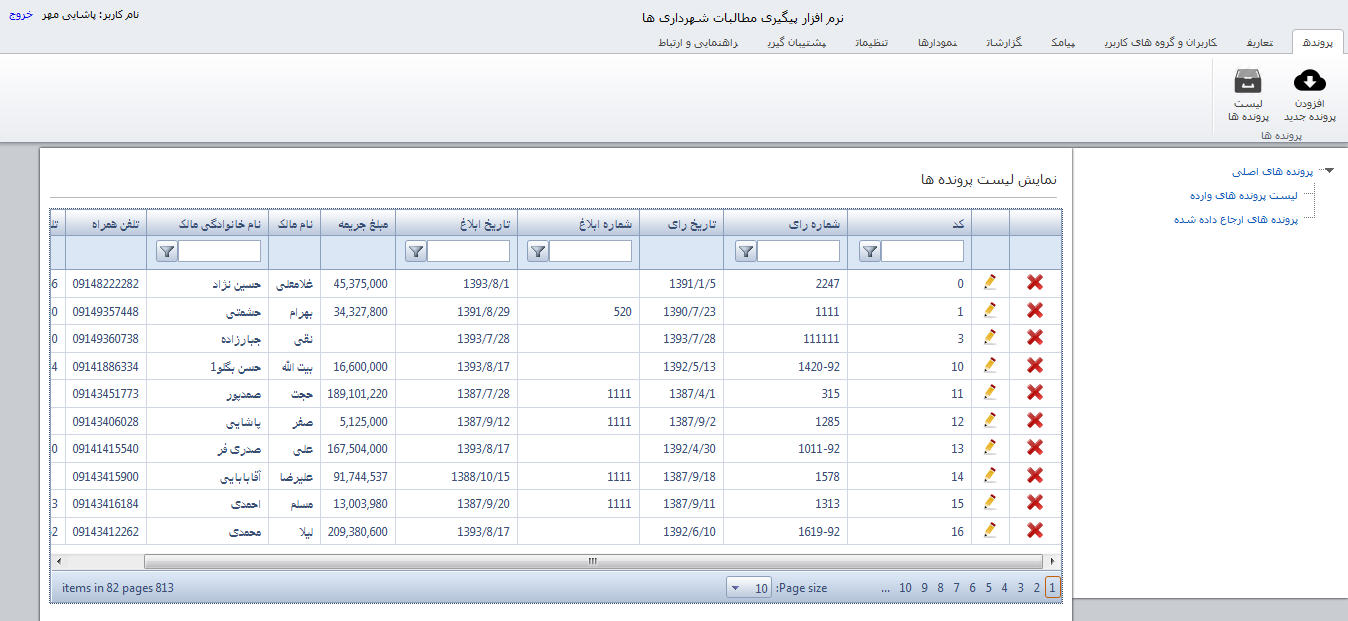
Task: Remove the record with code 15
Action: (1035, 503)
